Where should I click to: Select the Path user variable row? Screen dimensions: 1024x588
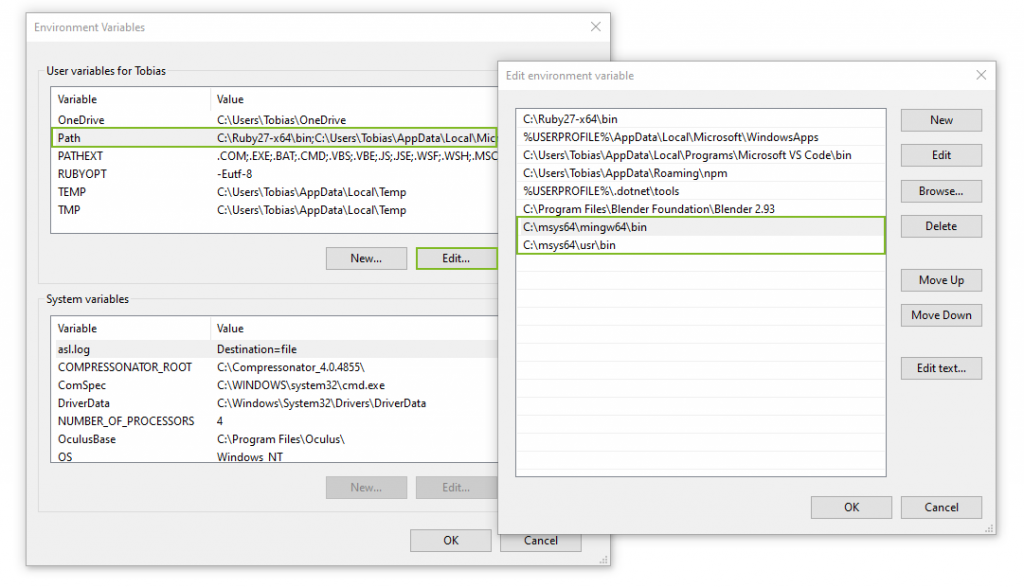pyautogui.click(x=274, y=138)
